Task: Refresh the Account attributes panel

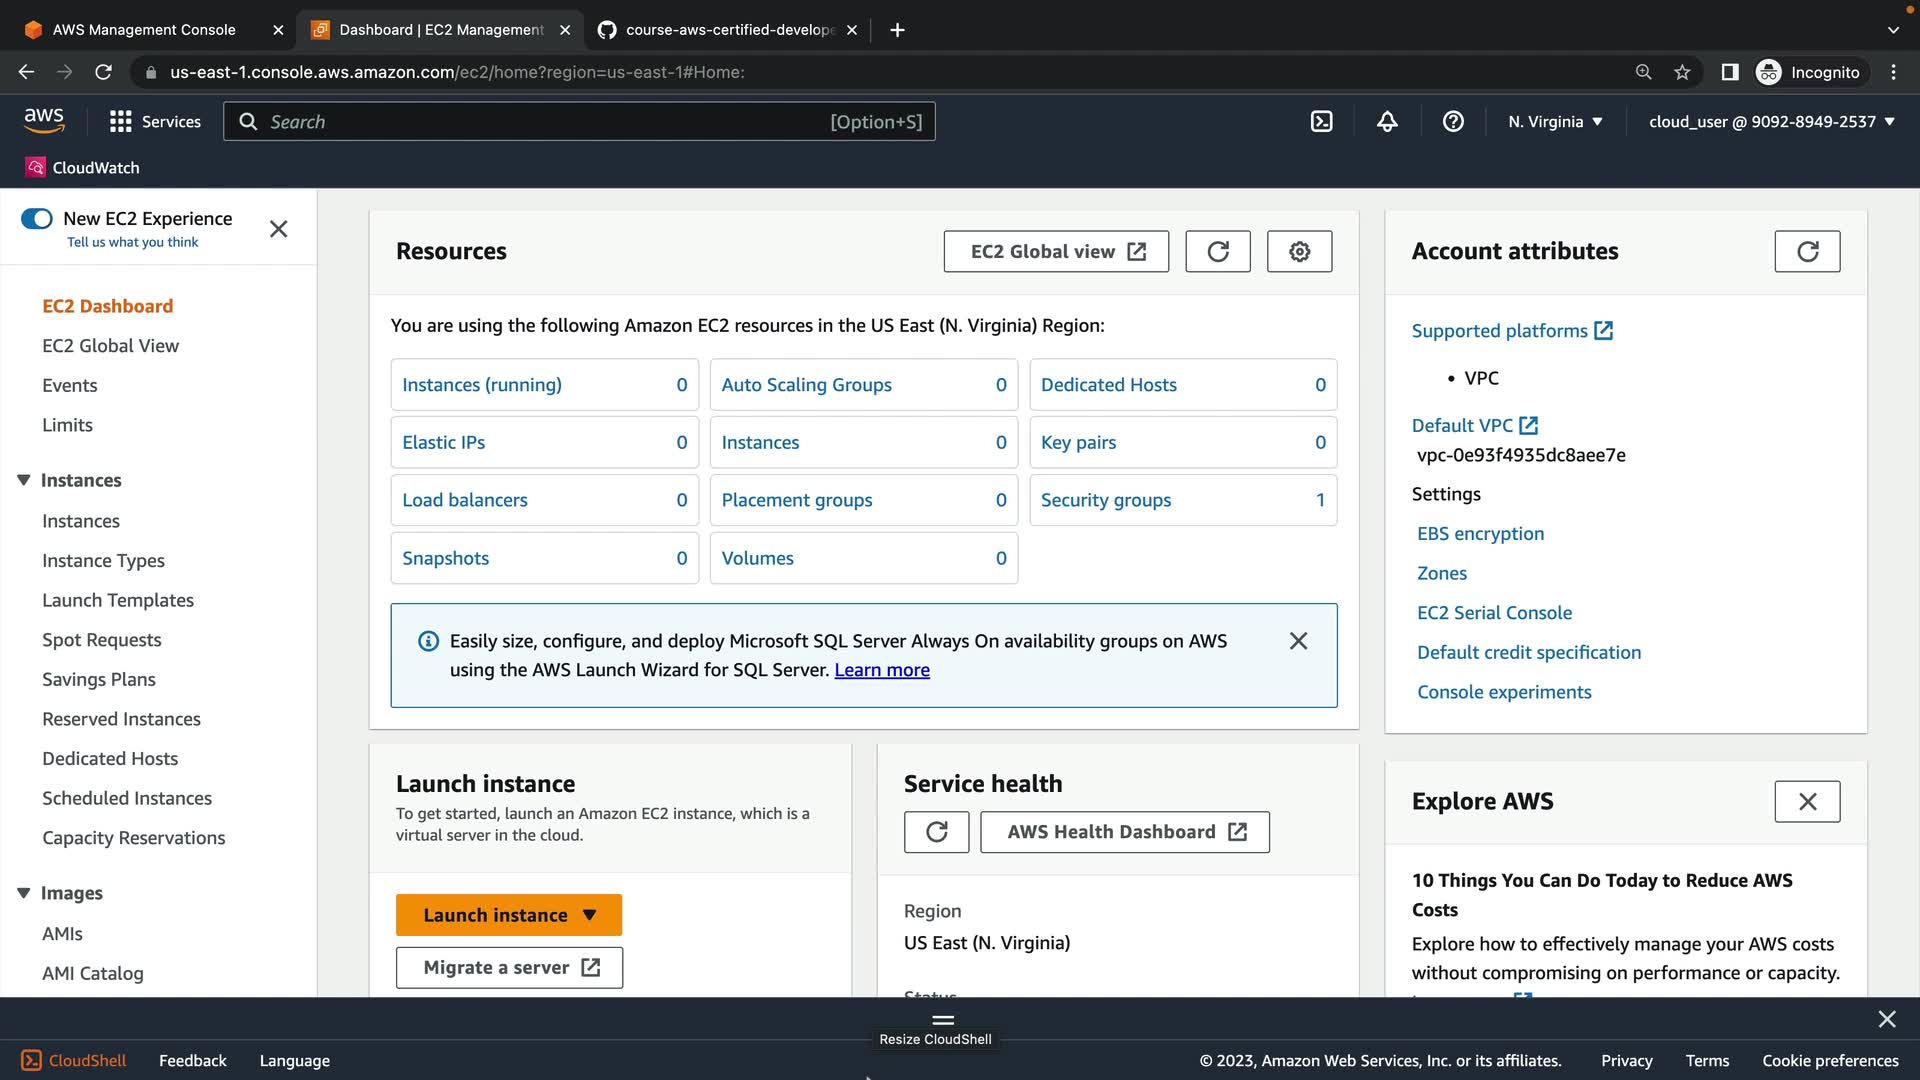Action: click(x=1807, y=251)
